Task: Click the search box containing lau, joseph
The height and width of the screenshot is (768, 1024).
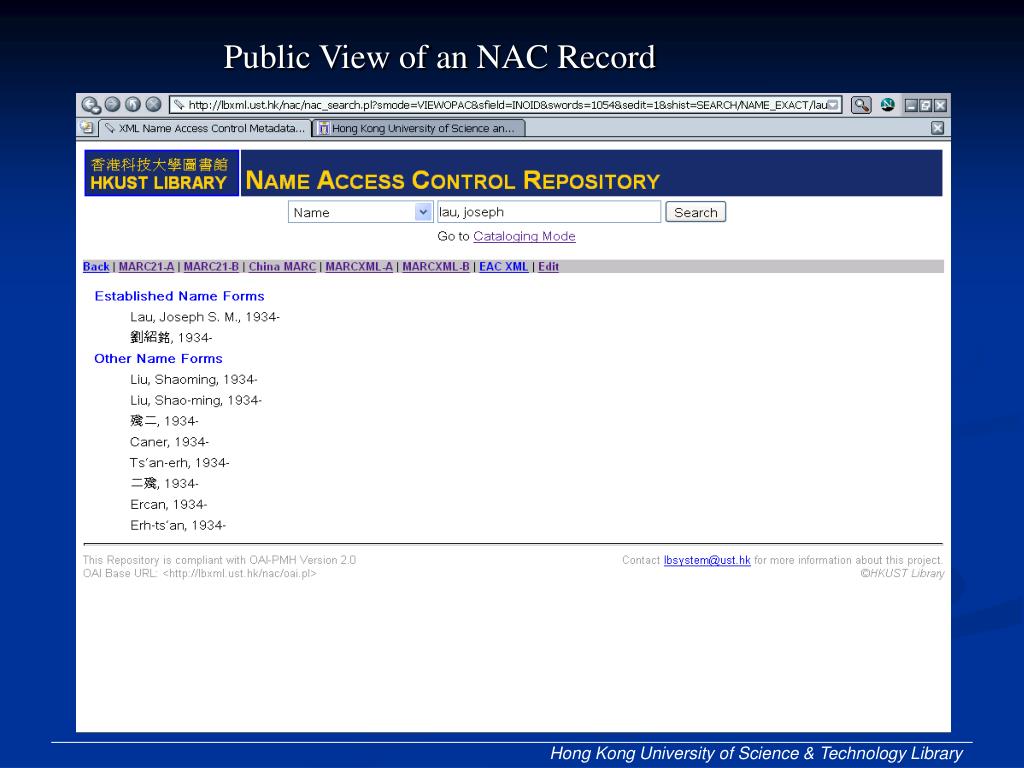Action: pos(549,212)
